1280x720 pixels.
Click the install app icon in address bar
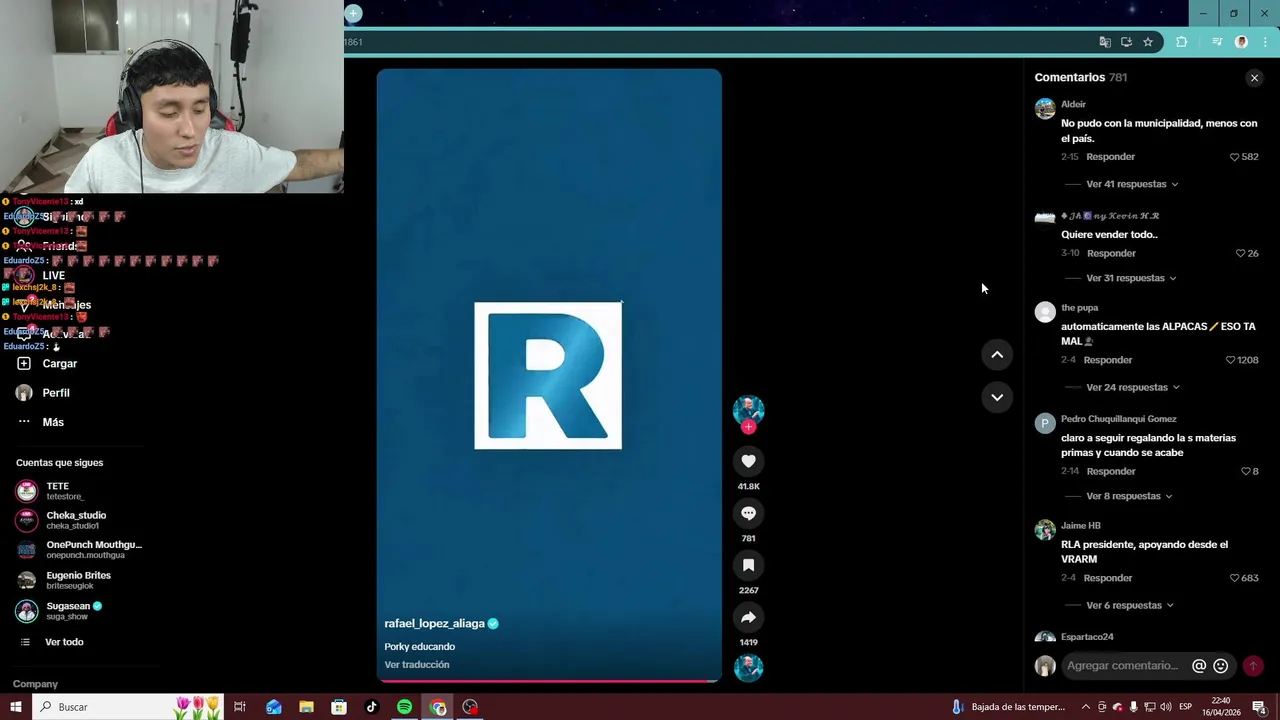coord(1126,42)
